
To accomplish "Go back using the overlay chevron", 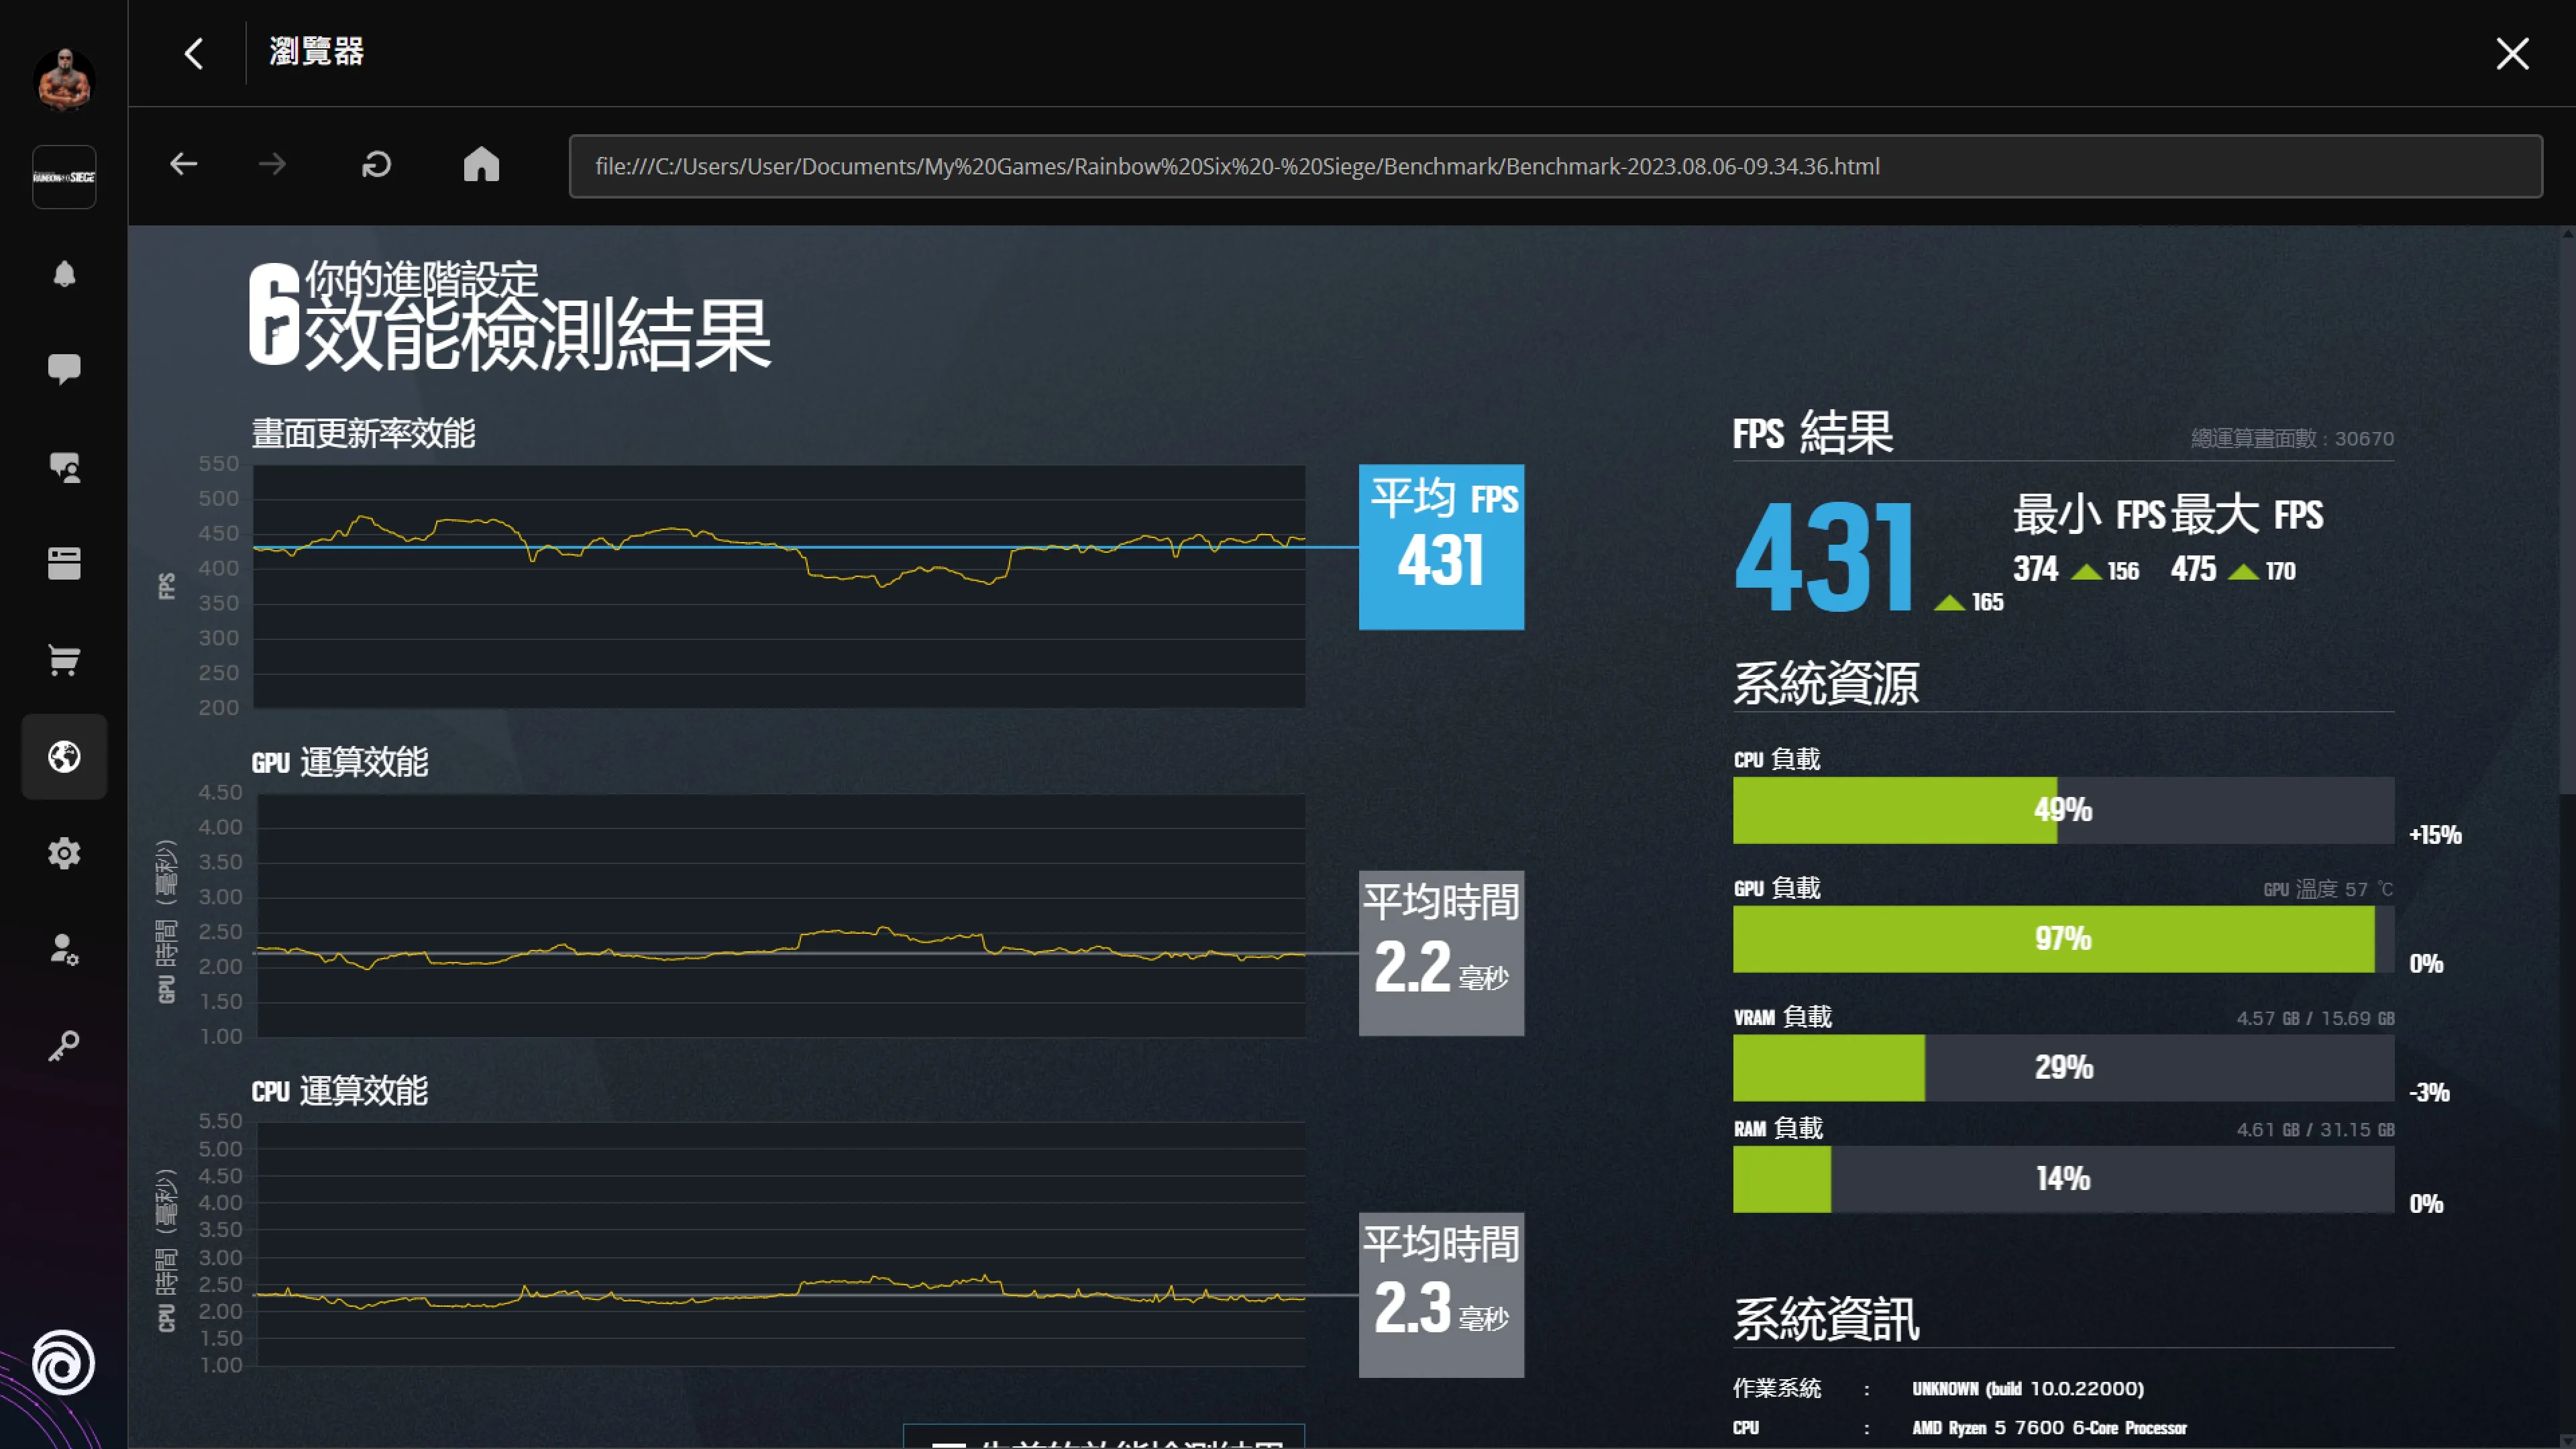I will [194, 53].
